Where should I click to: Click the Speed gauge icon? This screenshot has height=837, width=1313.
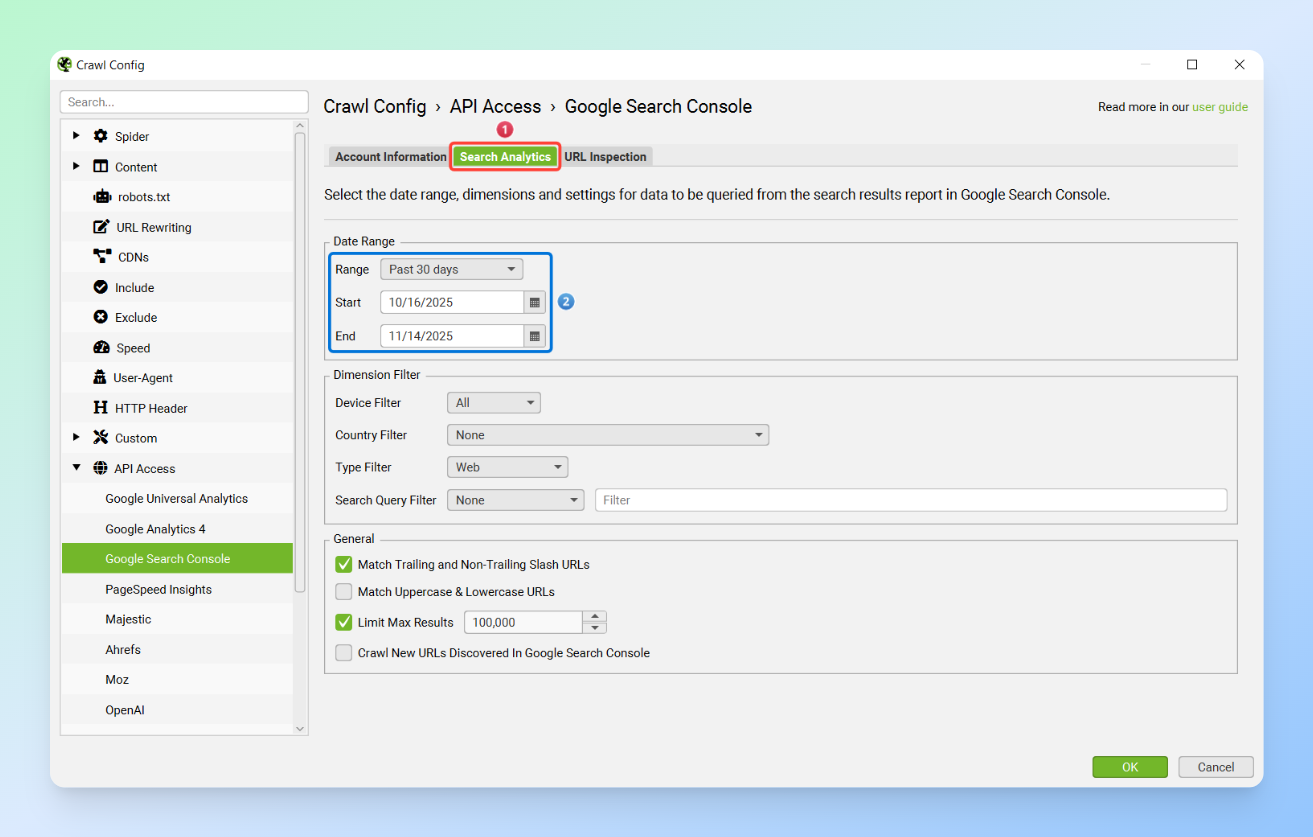(101, 348)
